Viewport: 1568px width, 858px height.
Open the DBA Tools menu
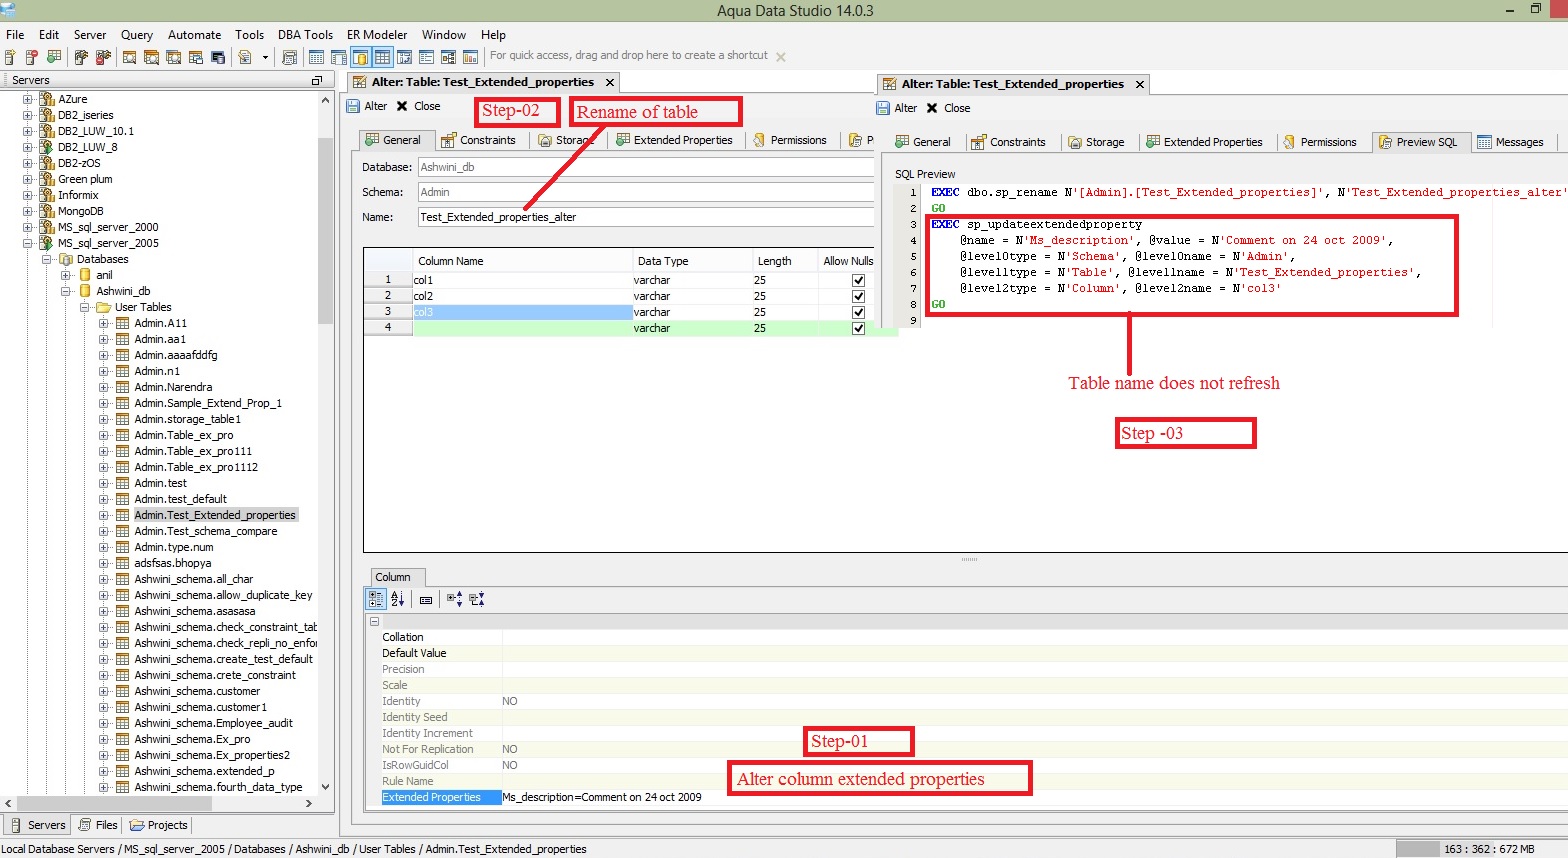306,34
